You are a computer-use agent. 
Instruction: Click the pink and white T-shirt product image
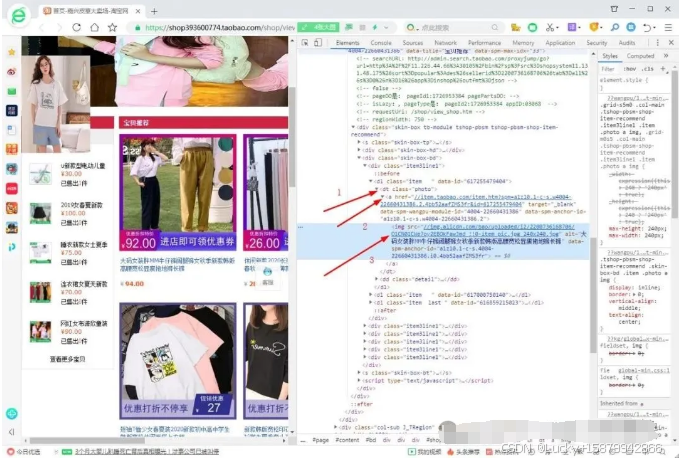[x=178, y=361]
